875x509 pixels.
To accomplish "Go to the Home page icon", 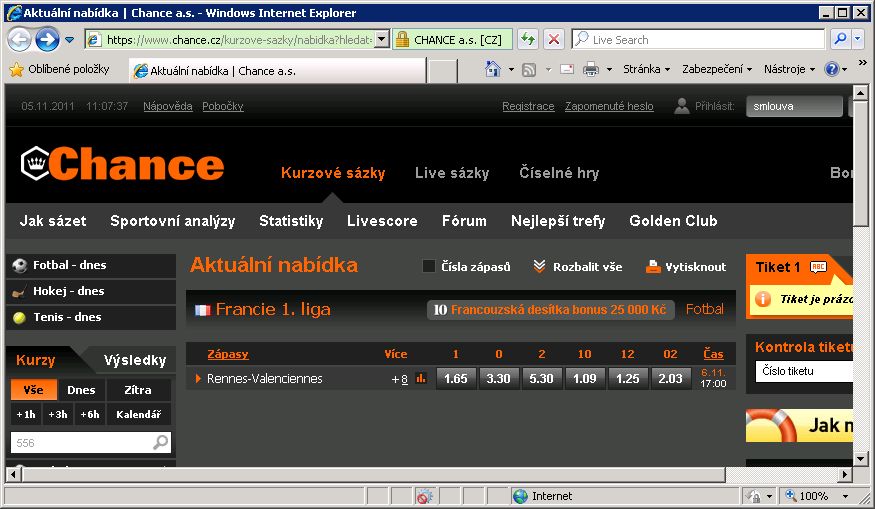I will [493, 69].
